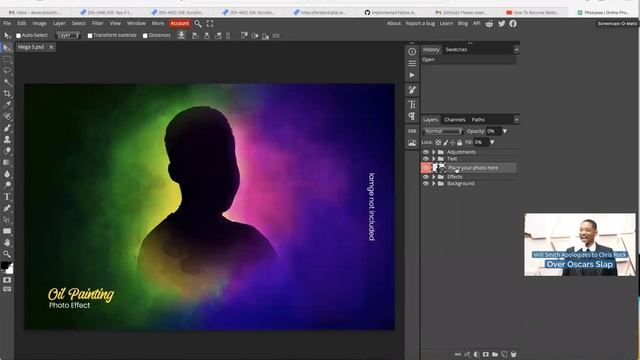
Task: Enable the Auto-Select checkbox
Action: (18, 36)
